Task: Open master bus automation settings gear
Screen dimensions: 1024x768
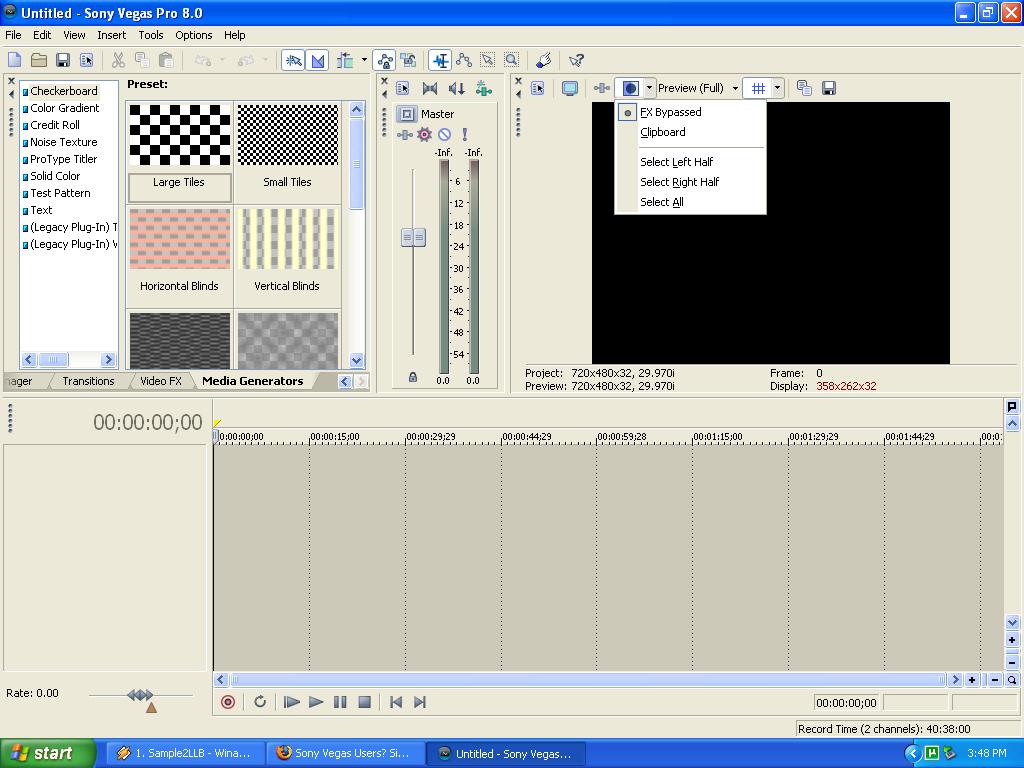Action: tap(424, 135)
